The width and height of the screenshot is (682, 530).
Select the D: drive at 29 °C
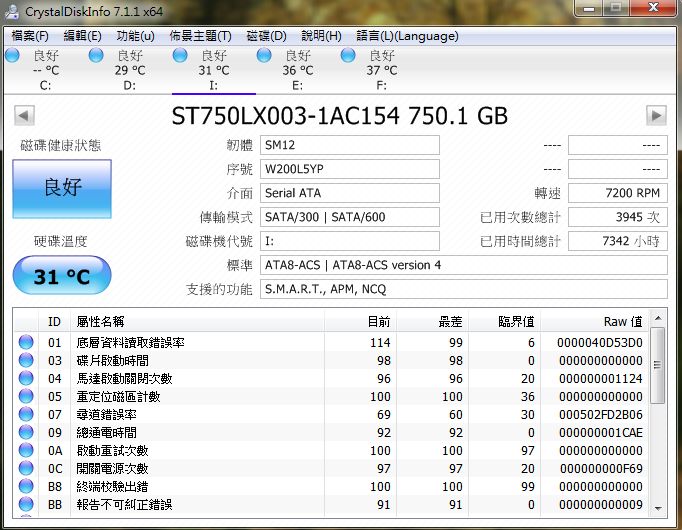[x=130, y=70]
